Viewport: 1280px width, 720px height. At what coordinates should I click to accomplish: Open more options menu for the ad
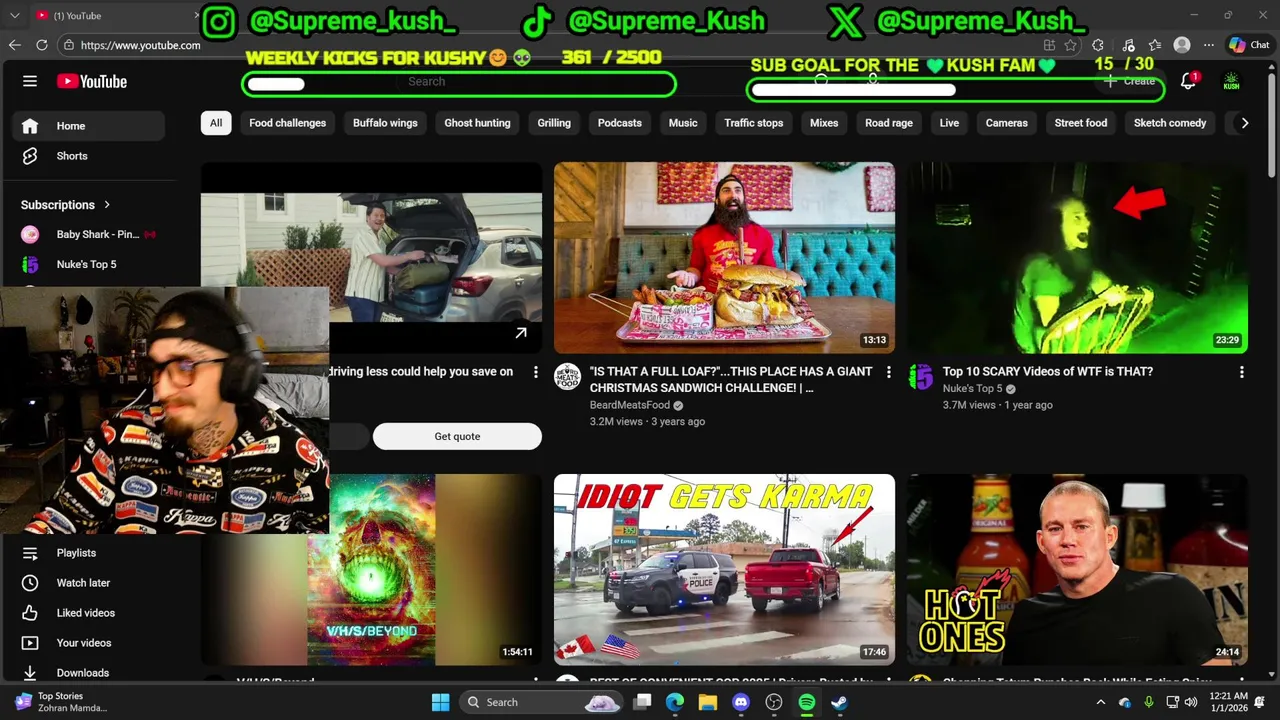[535, 372]
